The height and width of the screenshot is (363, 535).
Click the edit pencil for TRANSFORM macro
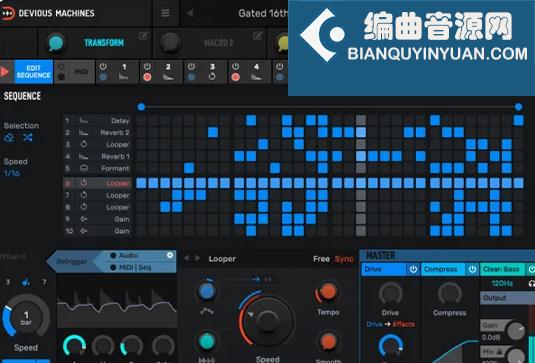(143, 35)
